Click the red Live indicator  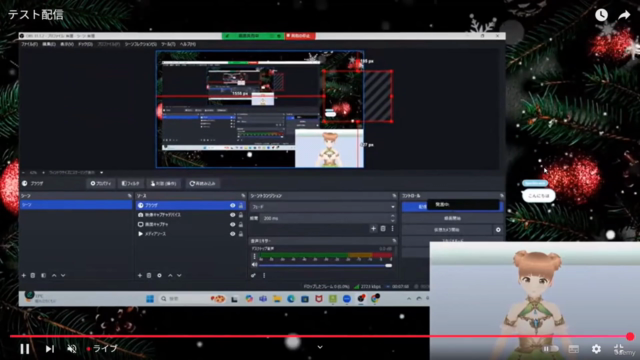click(102, 349)
